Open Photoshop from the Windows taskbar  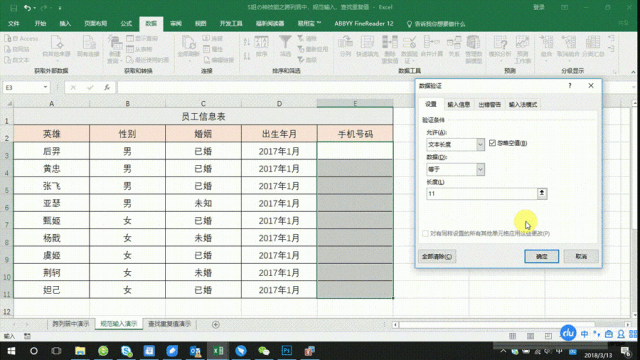click(x=287, y=351)
